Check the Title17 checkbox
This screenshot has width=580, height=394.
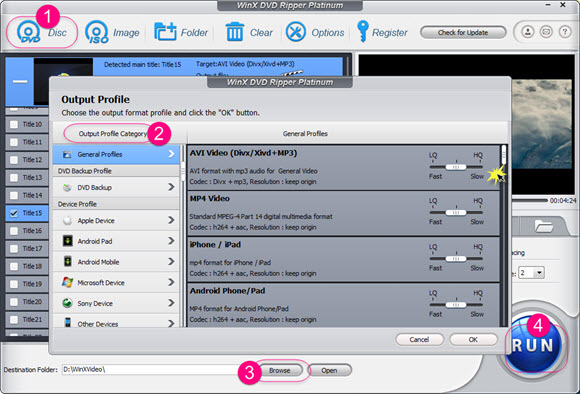pos(14,249)
